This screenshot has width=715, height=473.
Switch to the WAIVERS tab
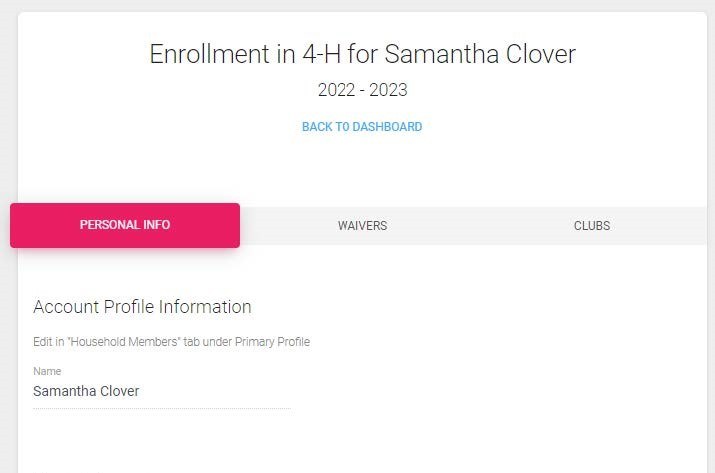tap(363, 226)
